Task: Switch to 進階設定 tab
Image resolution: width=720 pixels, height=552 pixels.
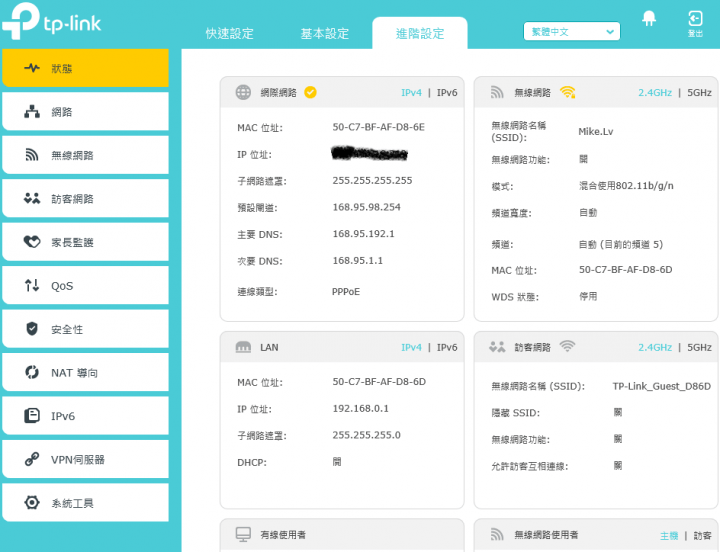Action: [x=420, y=33]
